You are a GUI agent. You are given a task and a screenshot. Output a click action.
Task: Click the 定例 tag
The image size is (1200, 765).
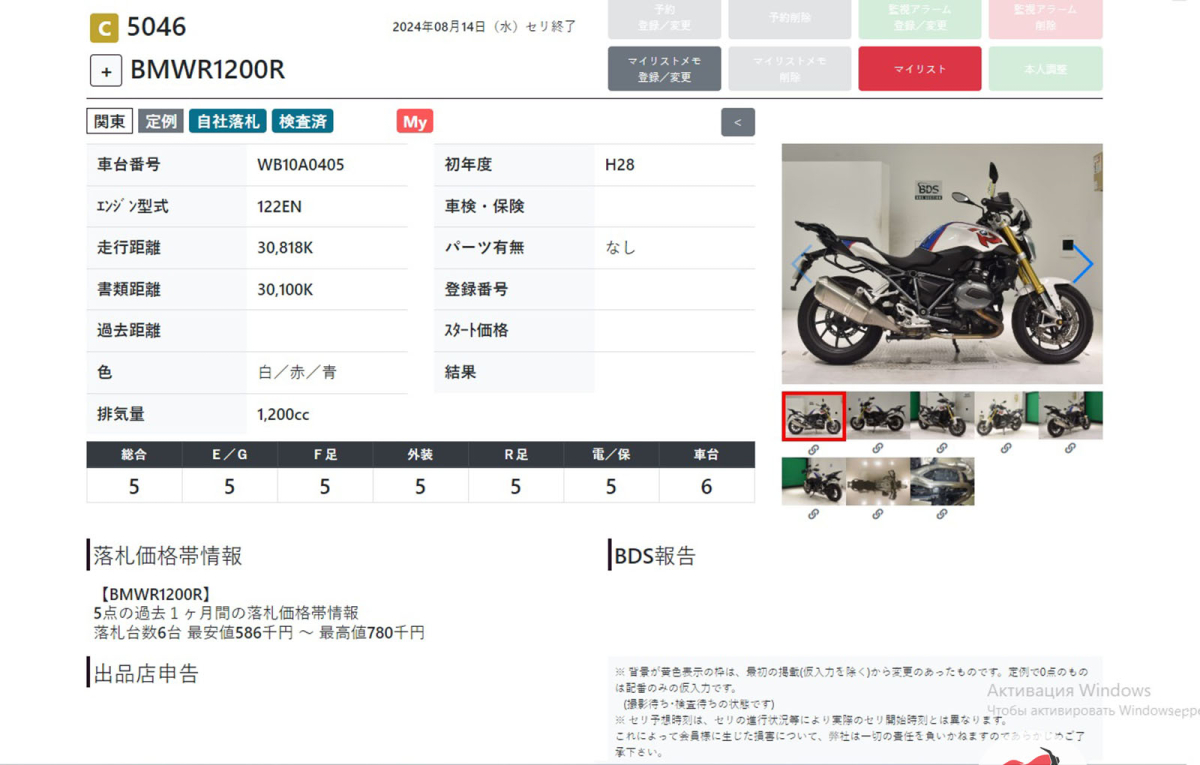(161, 122)
